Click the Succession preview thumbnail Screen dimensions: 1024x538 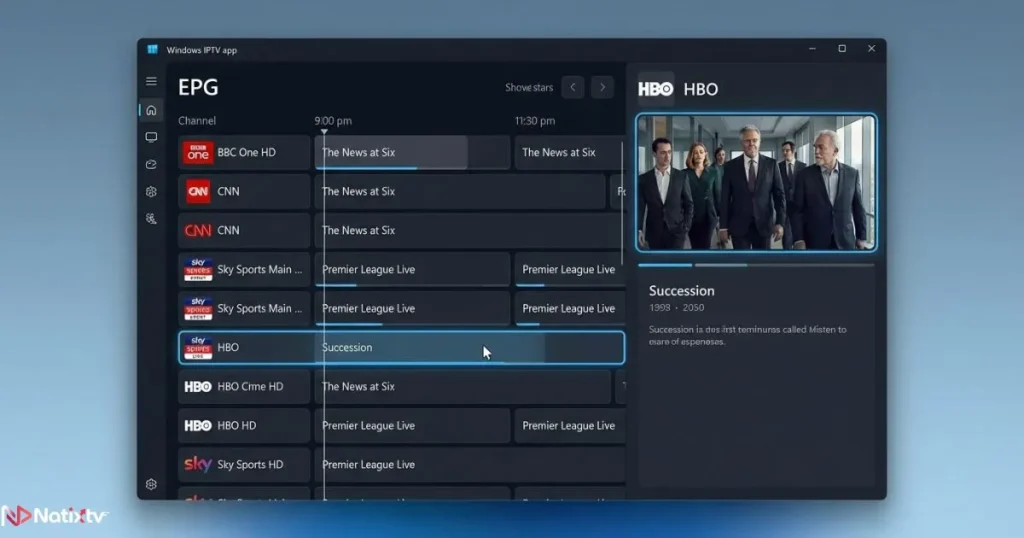click(x=756, y=183)
